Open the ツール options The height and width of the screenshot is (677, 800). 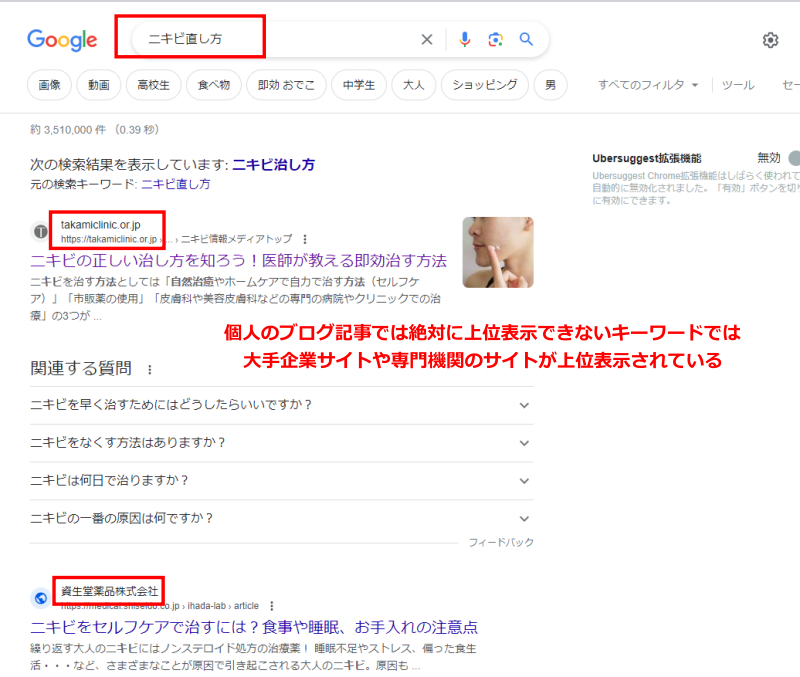tap(738, 85)
